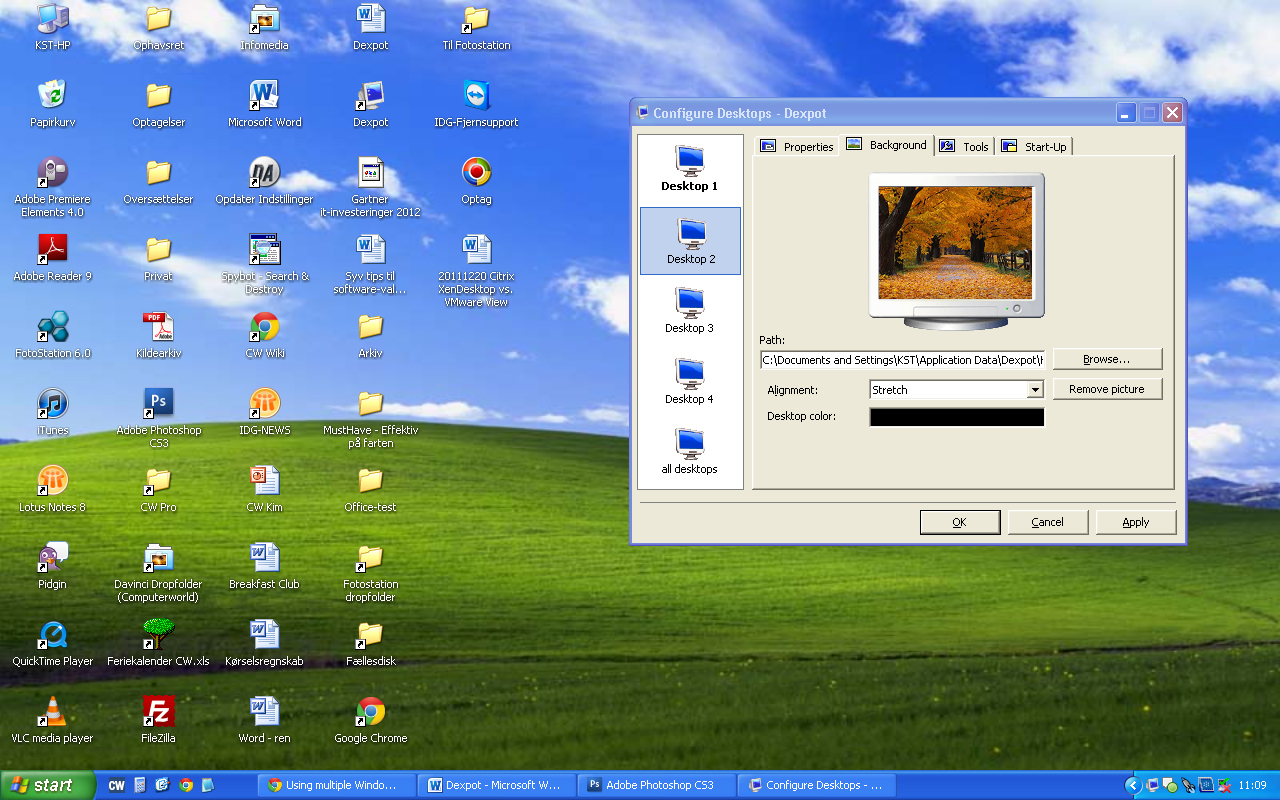Image resolution: width=1280 pixels, height=800 pixels.
Task: Open the VLC media player shortcut
Action: 52,712
